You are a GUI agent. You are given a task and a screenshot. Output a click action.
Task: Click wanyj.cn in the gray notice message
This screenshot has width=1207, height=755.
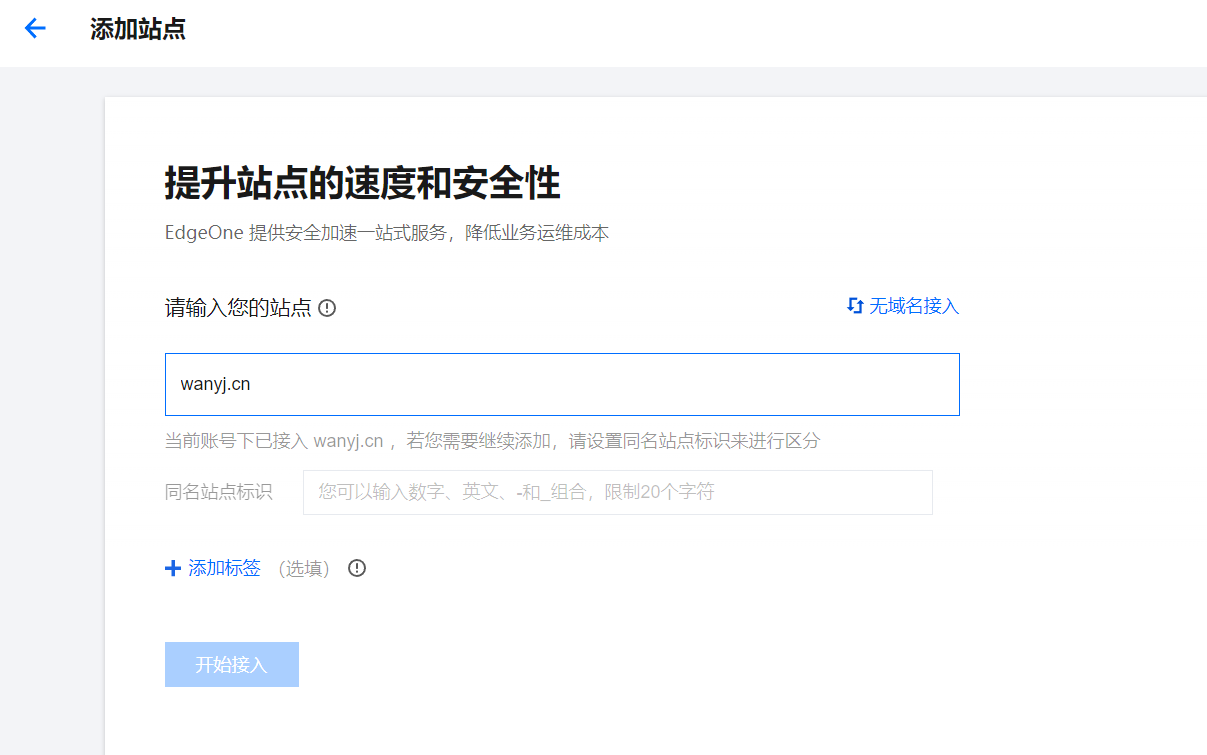tap(348, 441)
